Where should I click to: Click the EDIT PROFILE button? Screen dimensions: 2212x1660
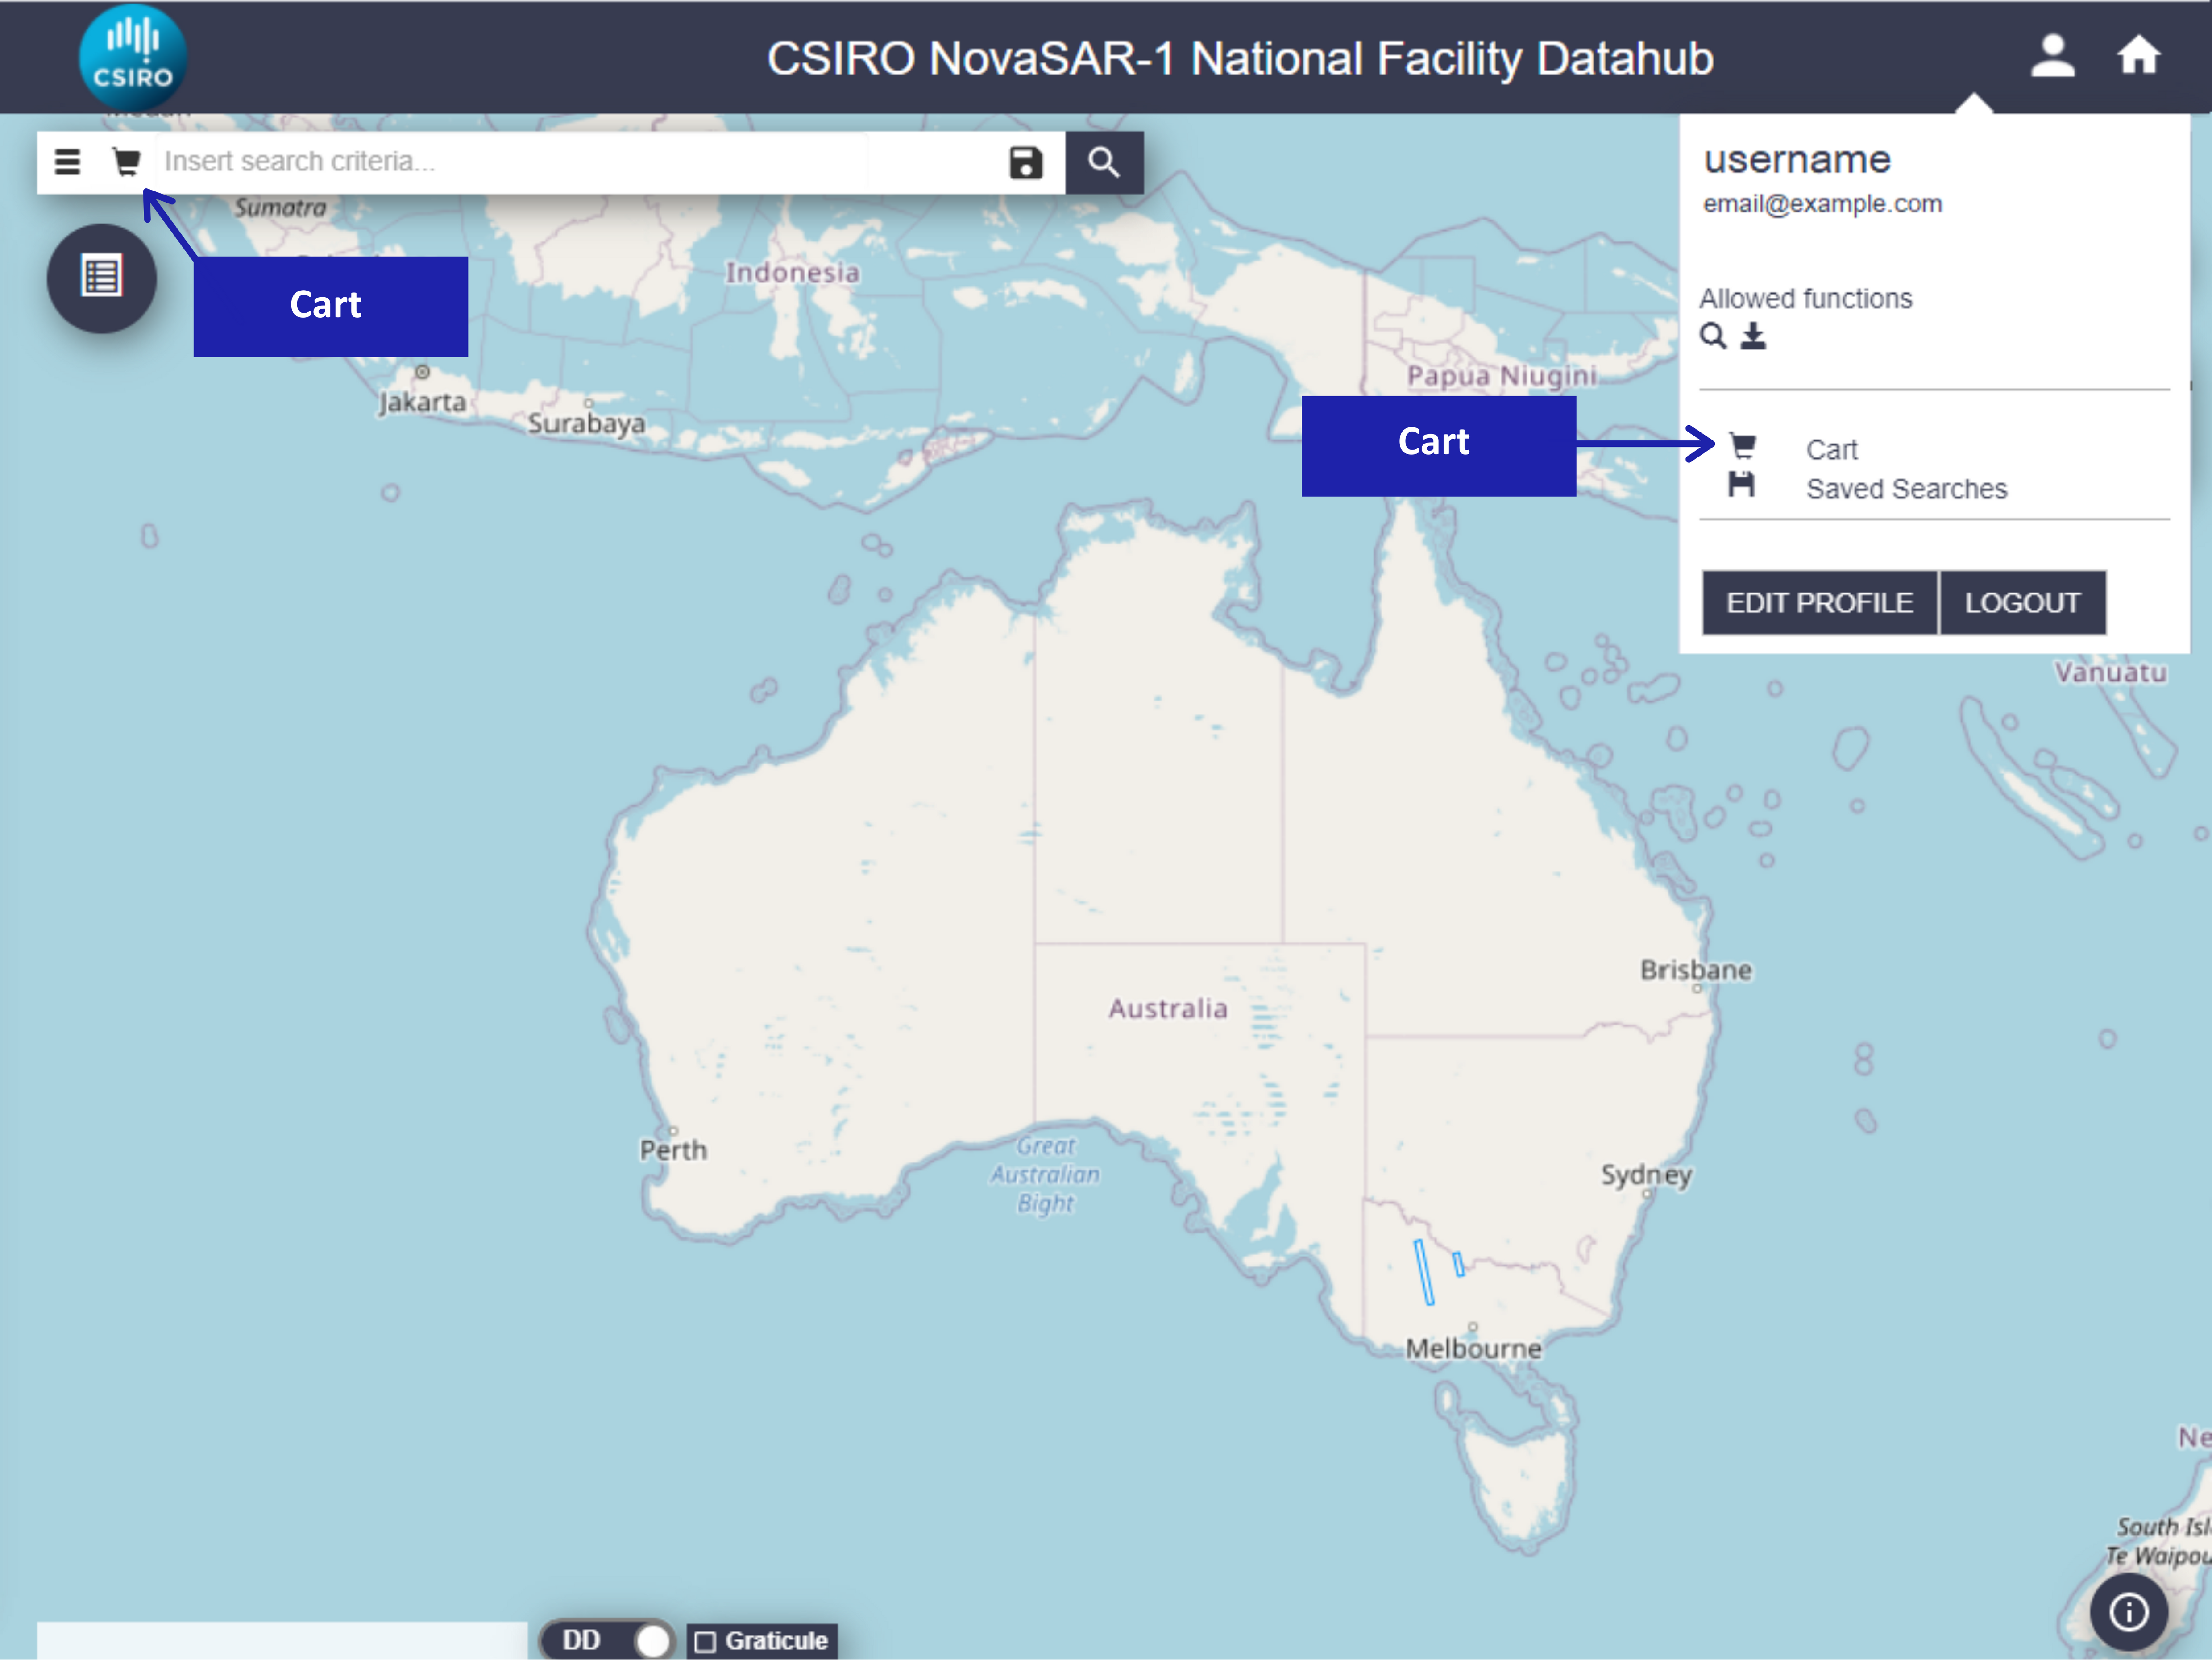(1820, 603)
